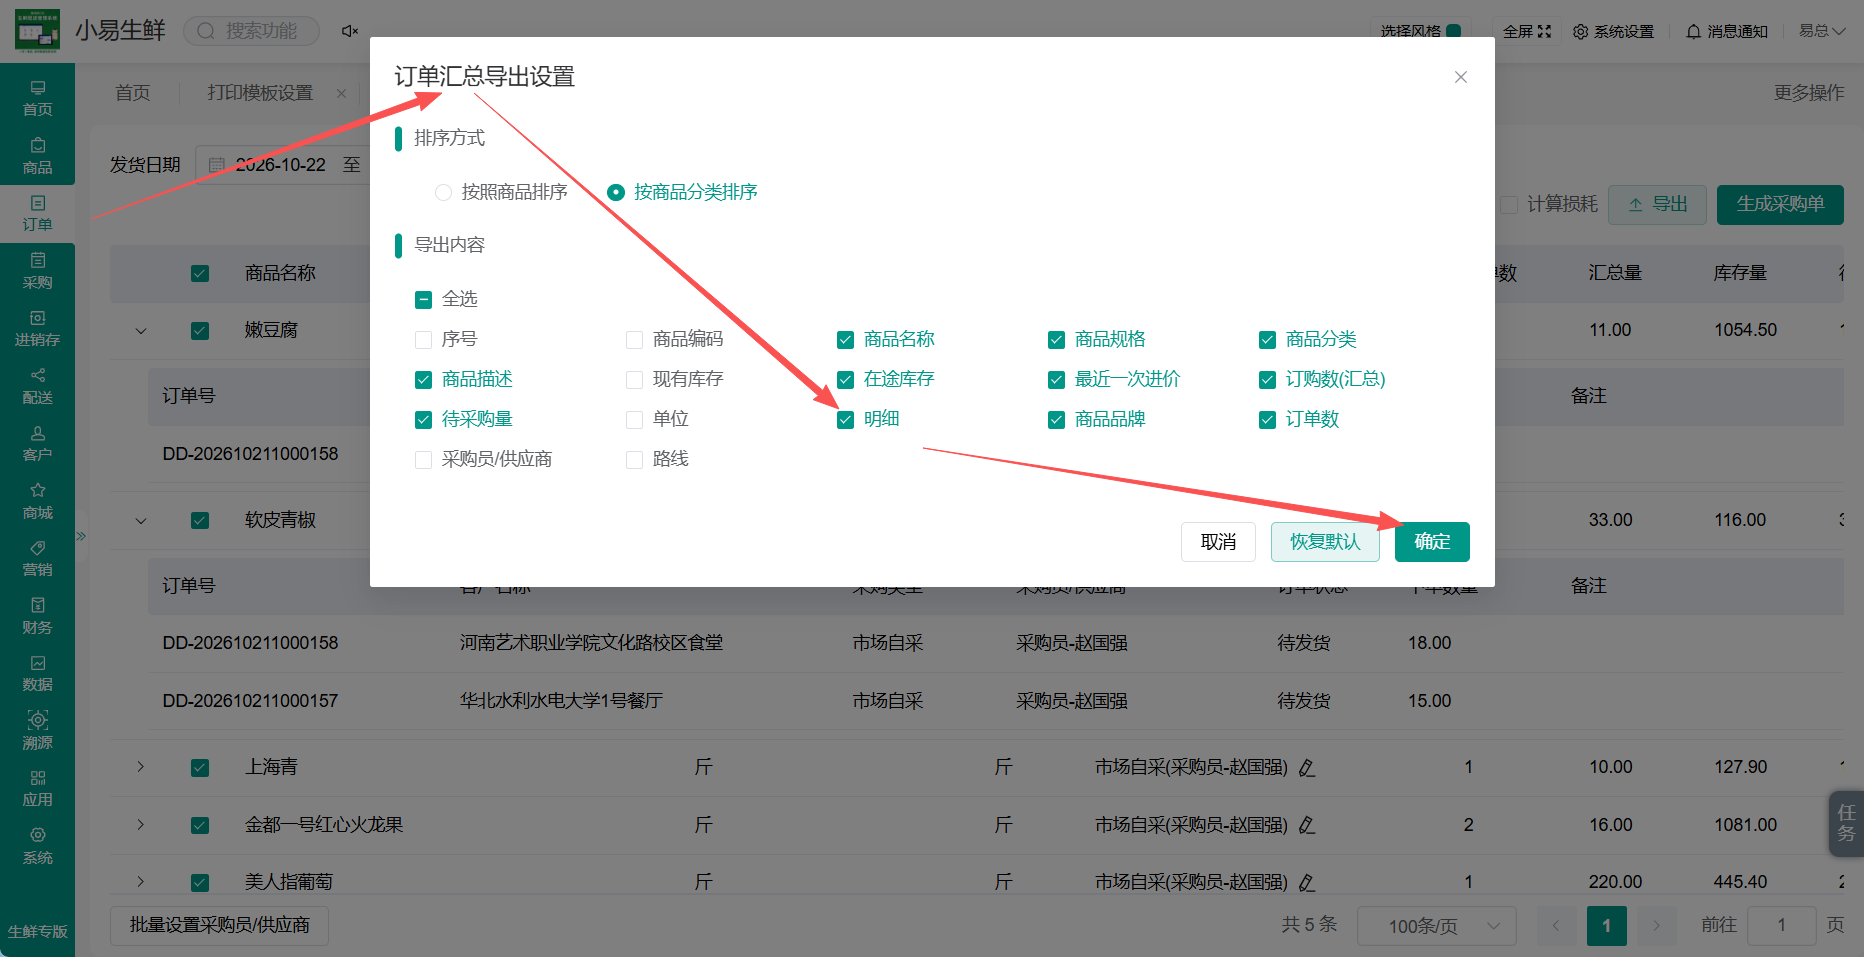Open the 采购 sidebar module

[x=37, y=271]
